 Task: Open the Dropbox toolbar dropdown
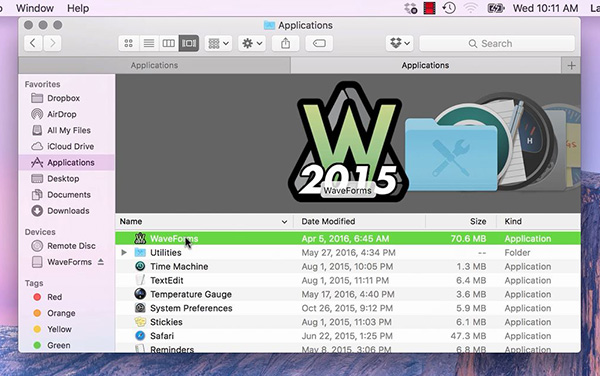[x=399, y=44]
